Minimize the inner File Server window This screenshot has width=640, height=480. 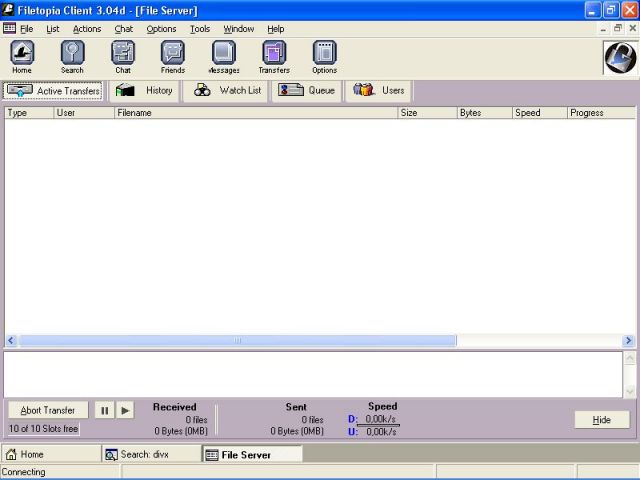coord(603,29)
